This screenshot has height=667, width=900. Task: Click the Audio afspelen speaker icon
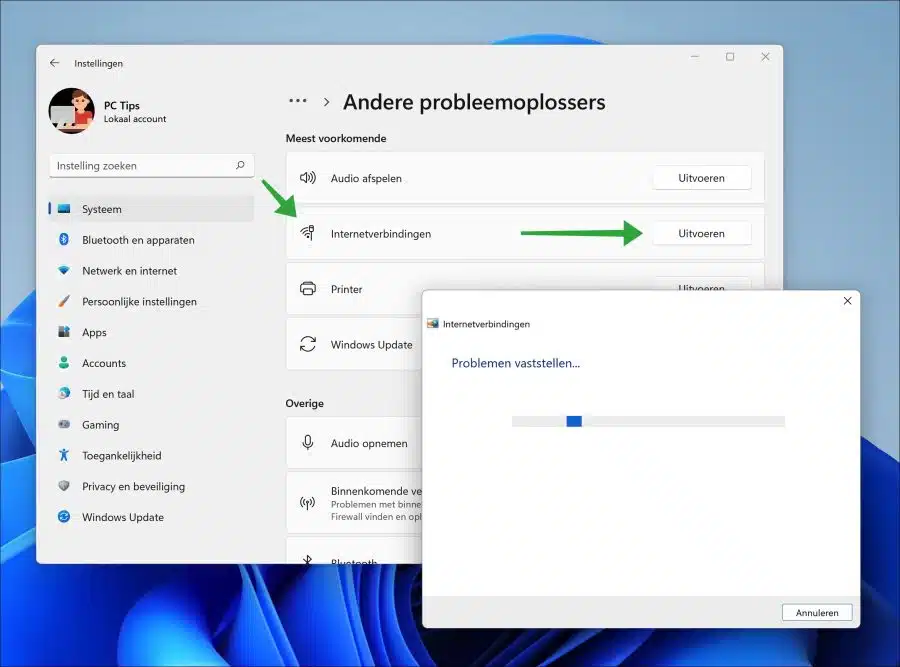[x=308, y=178]
